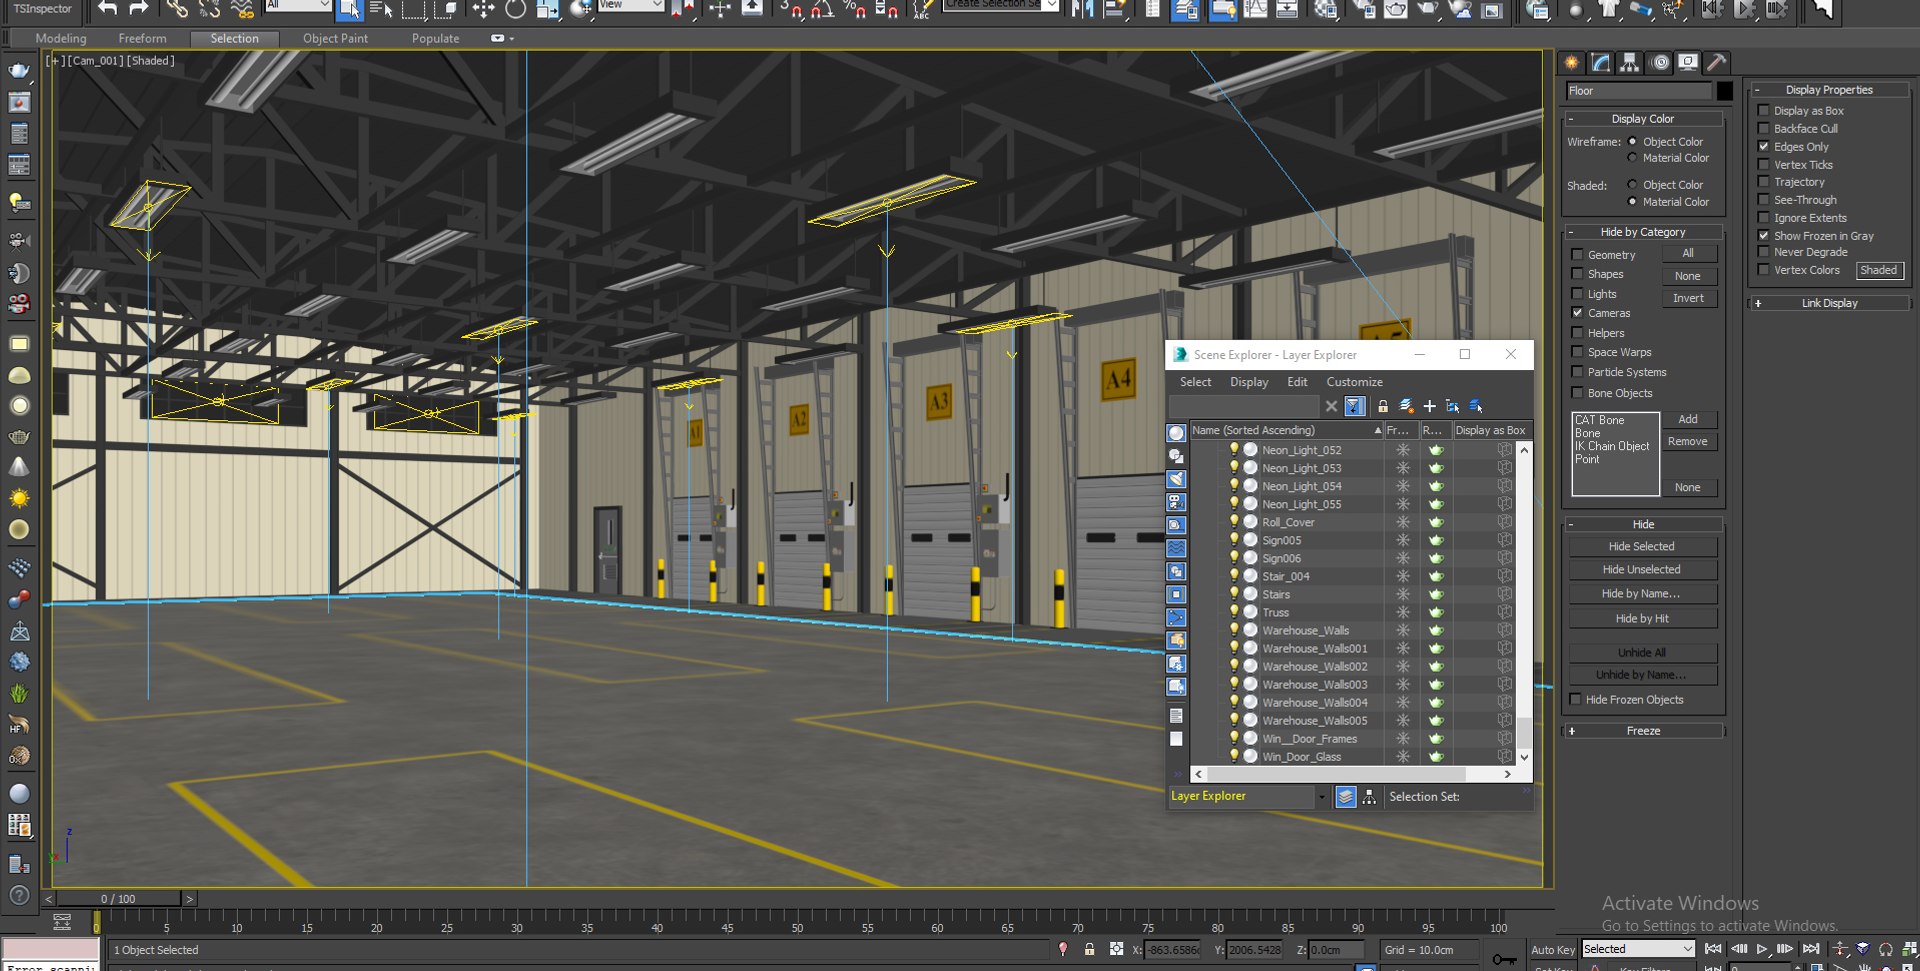Screen dimensions: 1920x971
Task: Activate the Select and Link chain tool
Action: [x=176, y=9]
